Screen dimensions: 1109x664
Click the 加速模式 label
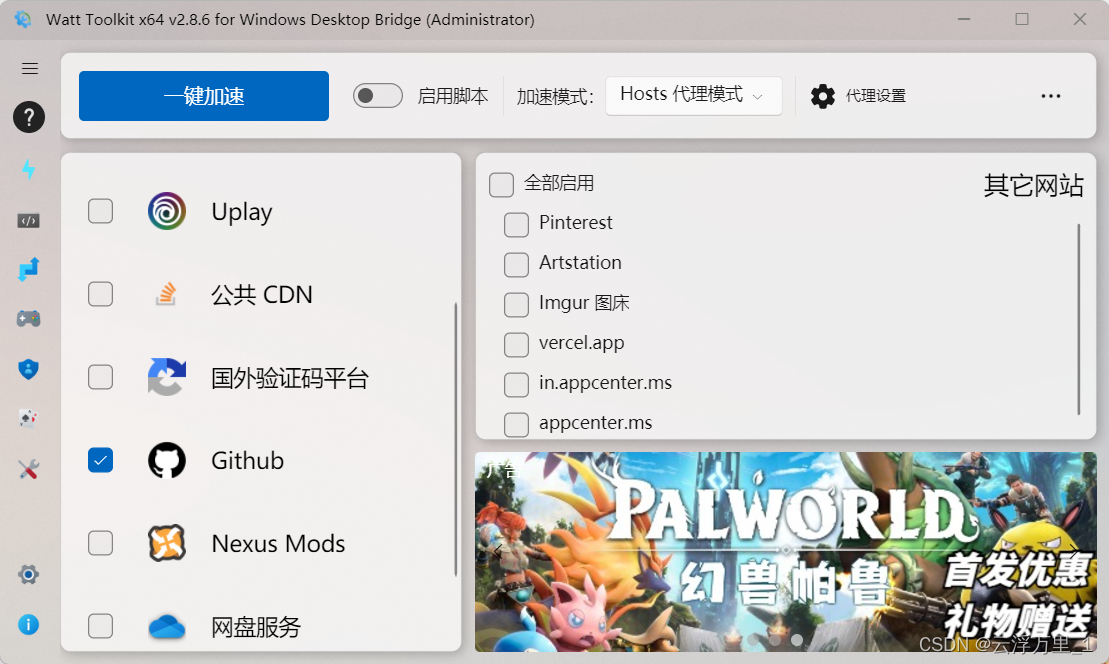pyautogui.click(x=555, y=96)
